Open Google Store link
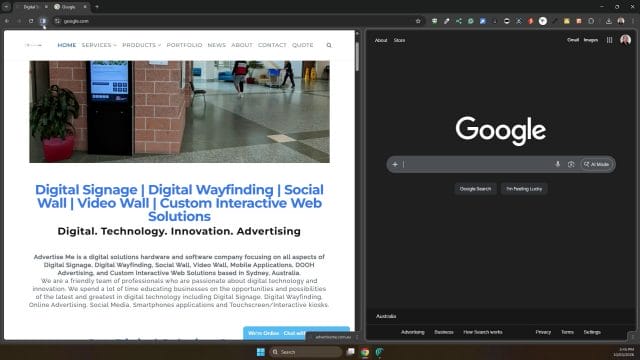The width and height of the screenshot is (640, 360). 399,40
